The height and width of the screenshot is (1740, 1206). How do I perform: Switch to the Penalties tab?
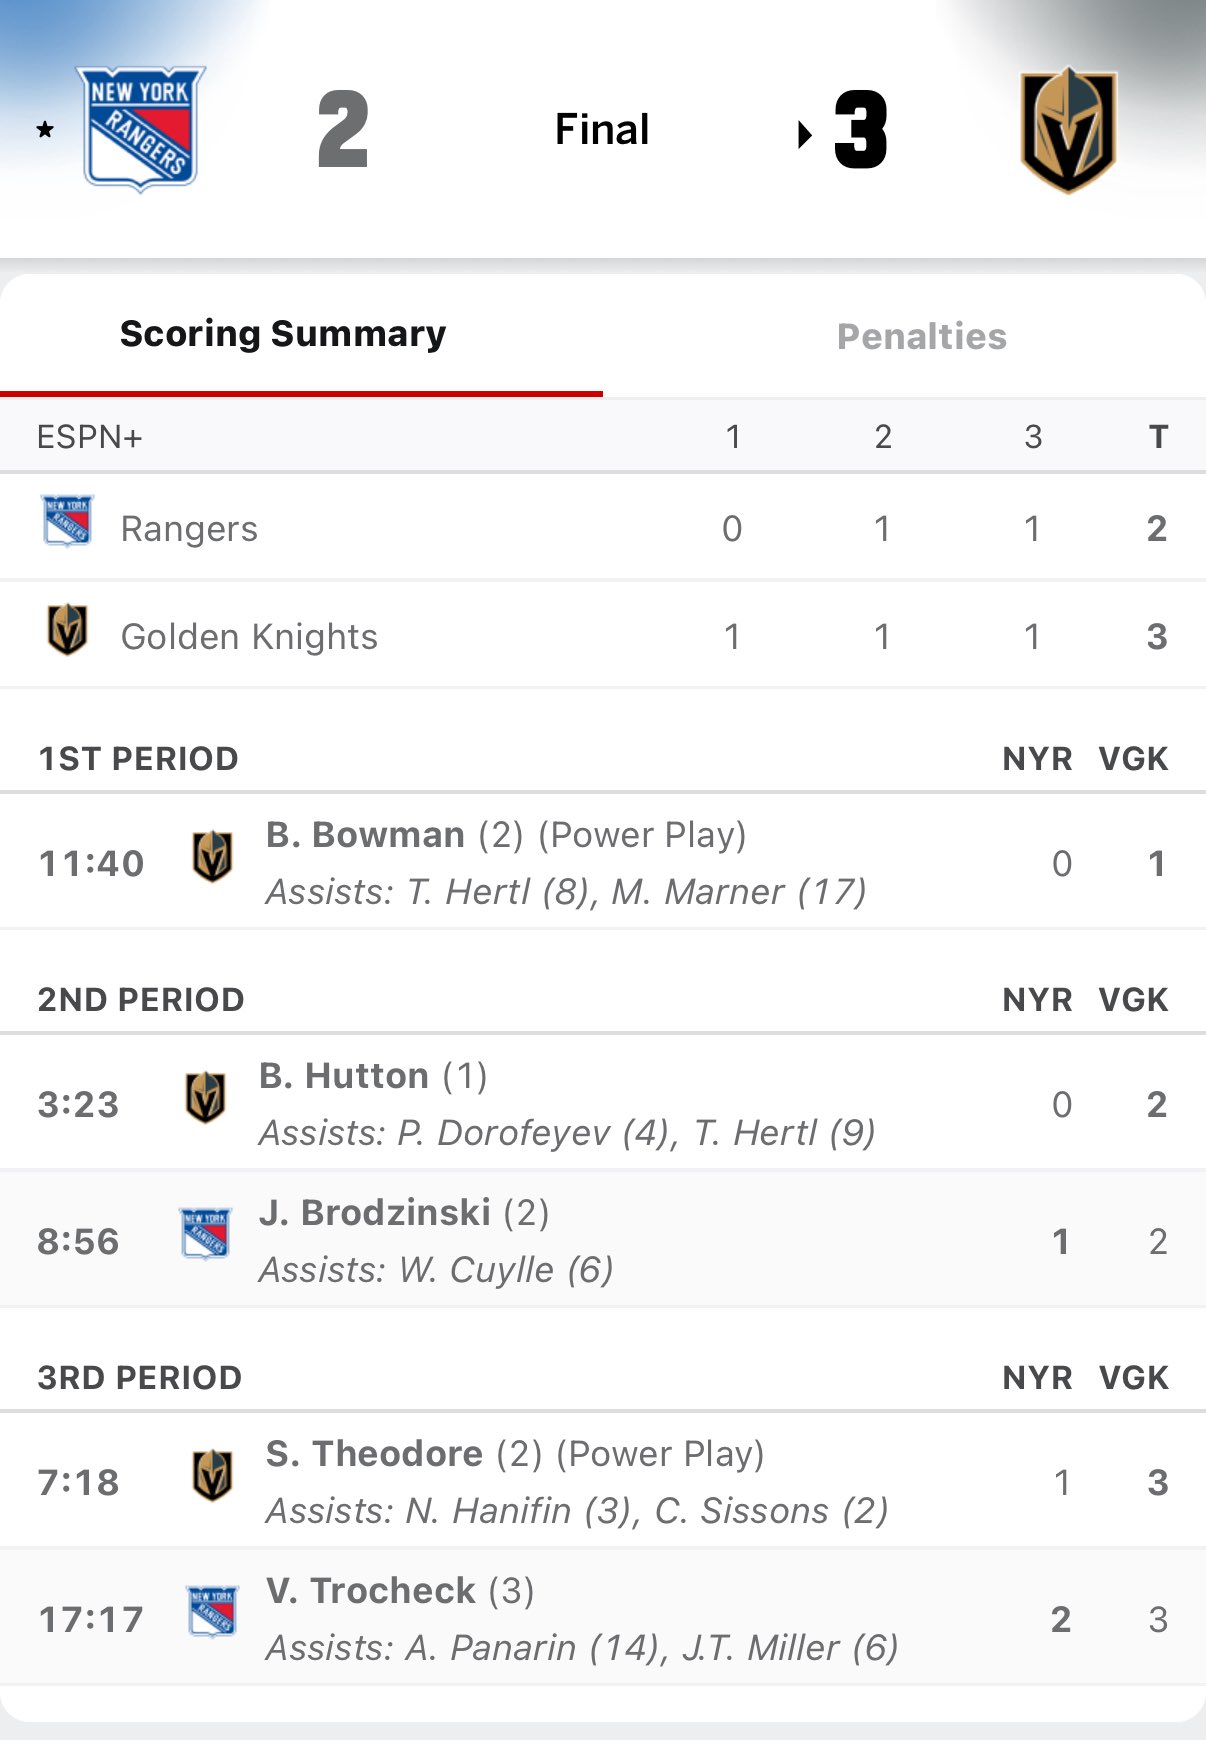921,337
